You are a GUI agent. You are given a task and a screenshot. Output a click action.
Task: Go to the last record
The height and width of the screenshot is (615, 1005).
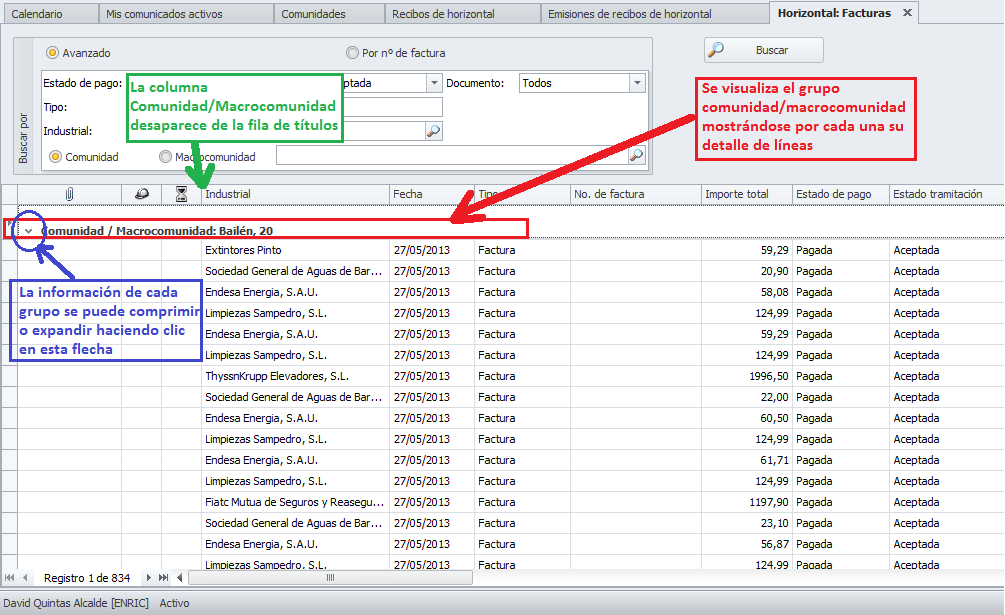click(x=163, y=578)
